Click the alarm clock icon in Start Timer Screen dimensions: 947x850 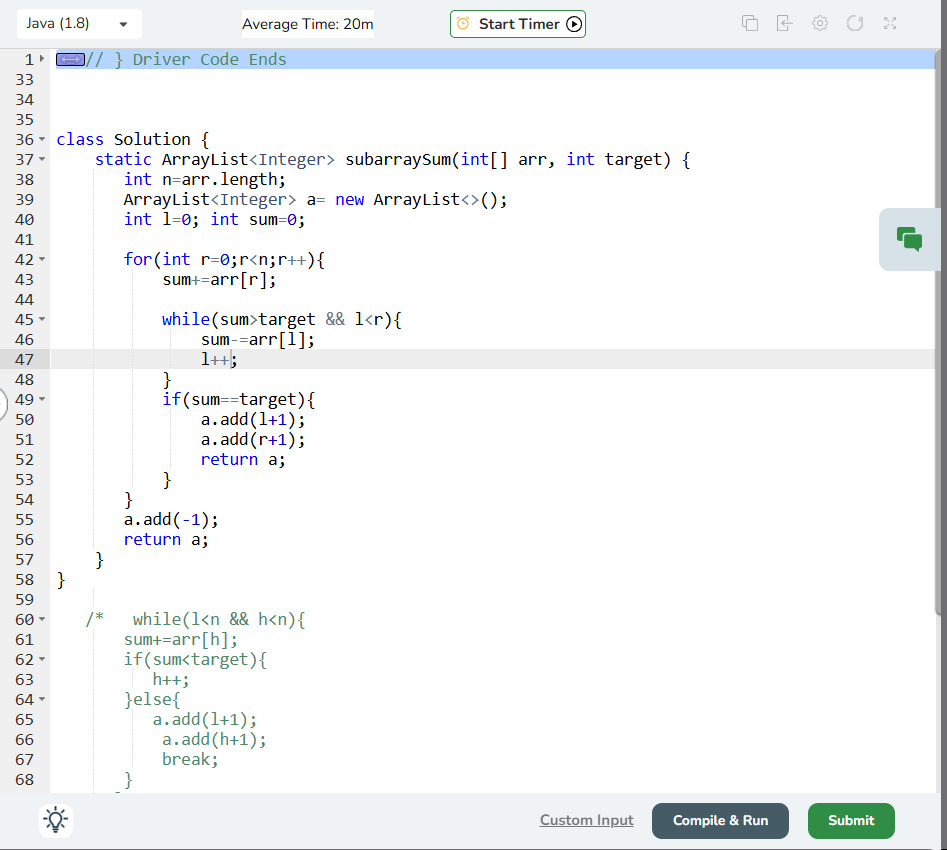point(463,24)
